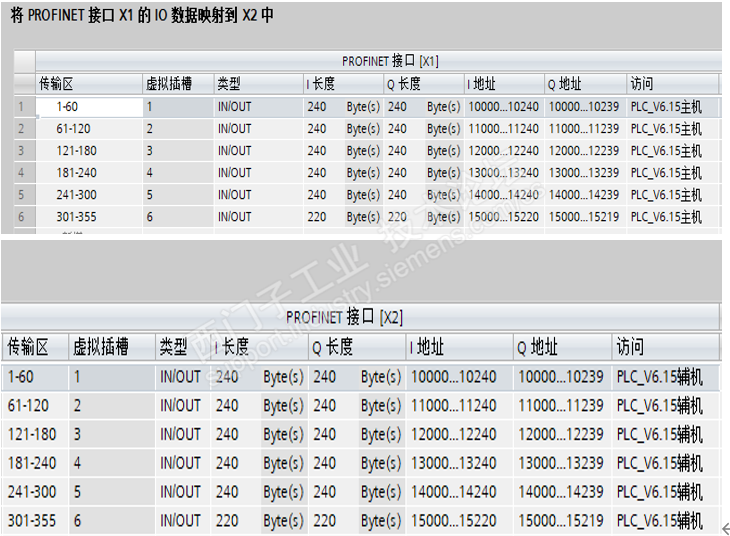Click Q address '15000...15219' in X1 table
The width and height of the screenshot is (730, 536).
(584, 217)
